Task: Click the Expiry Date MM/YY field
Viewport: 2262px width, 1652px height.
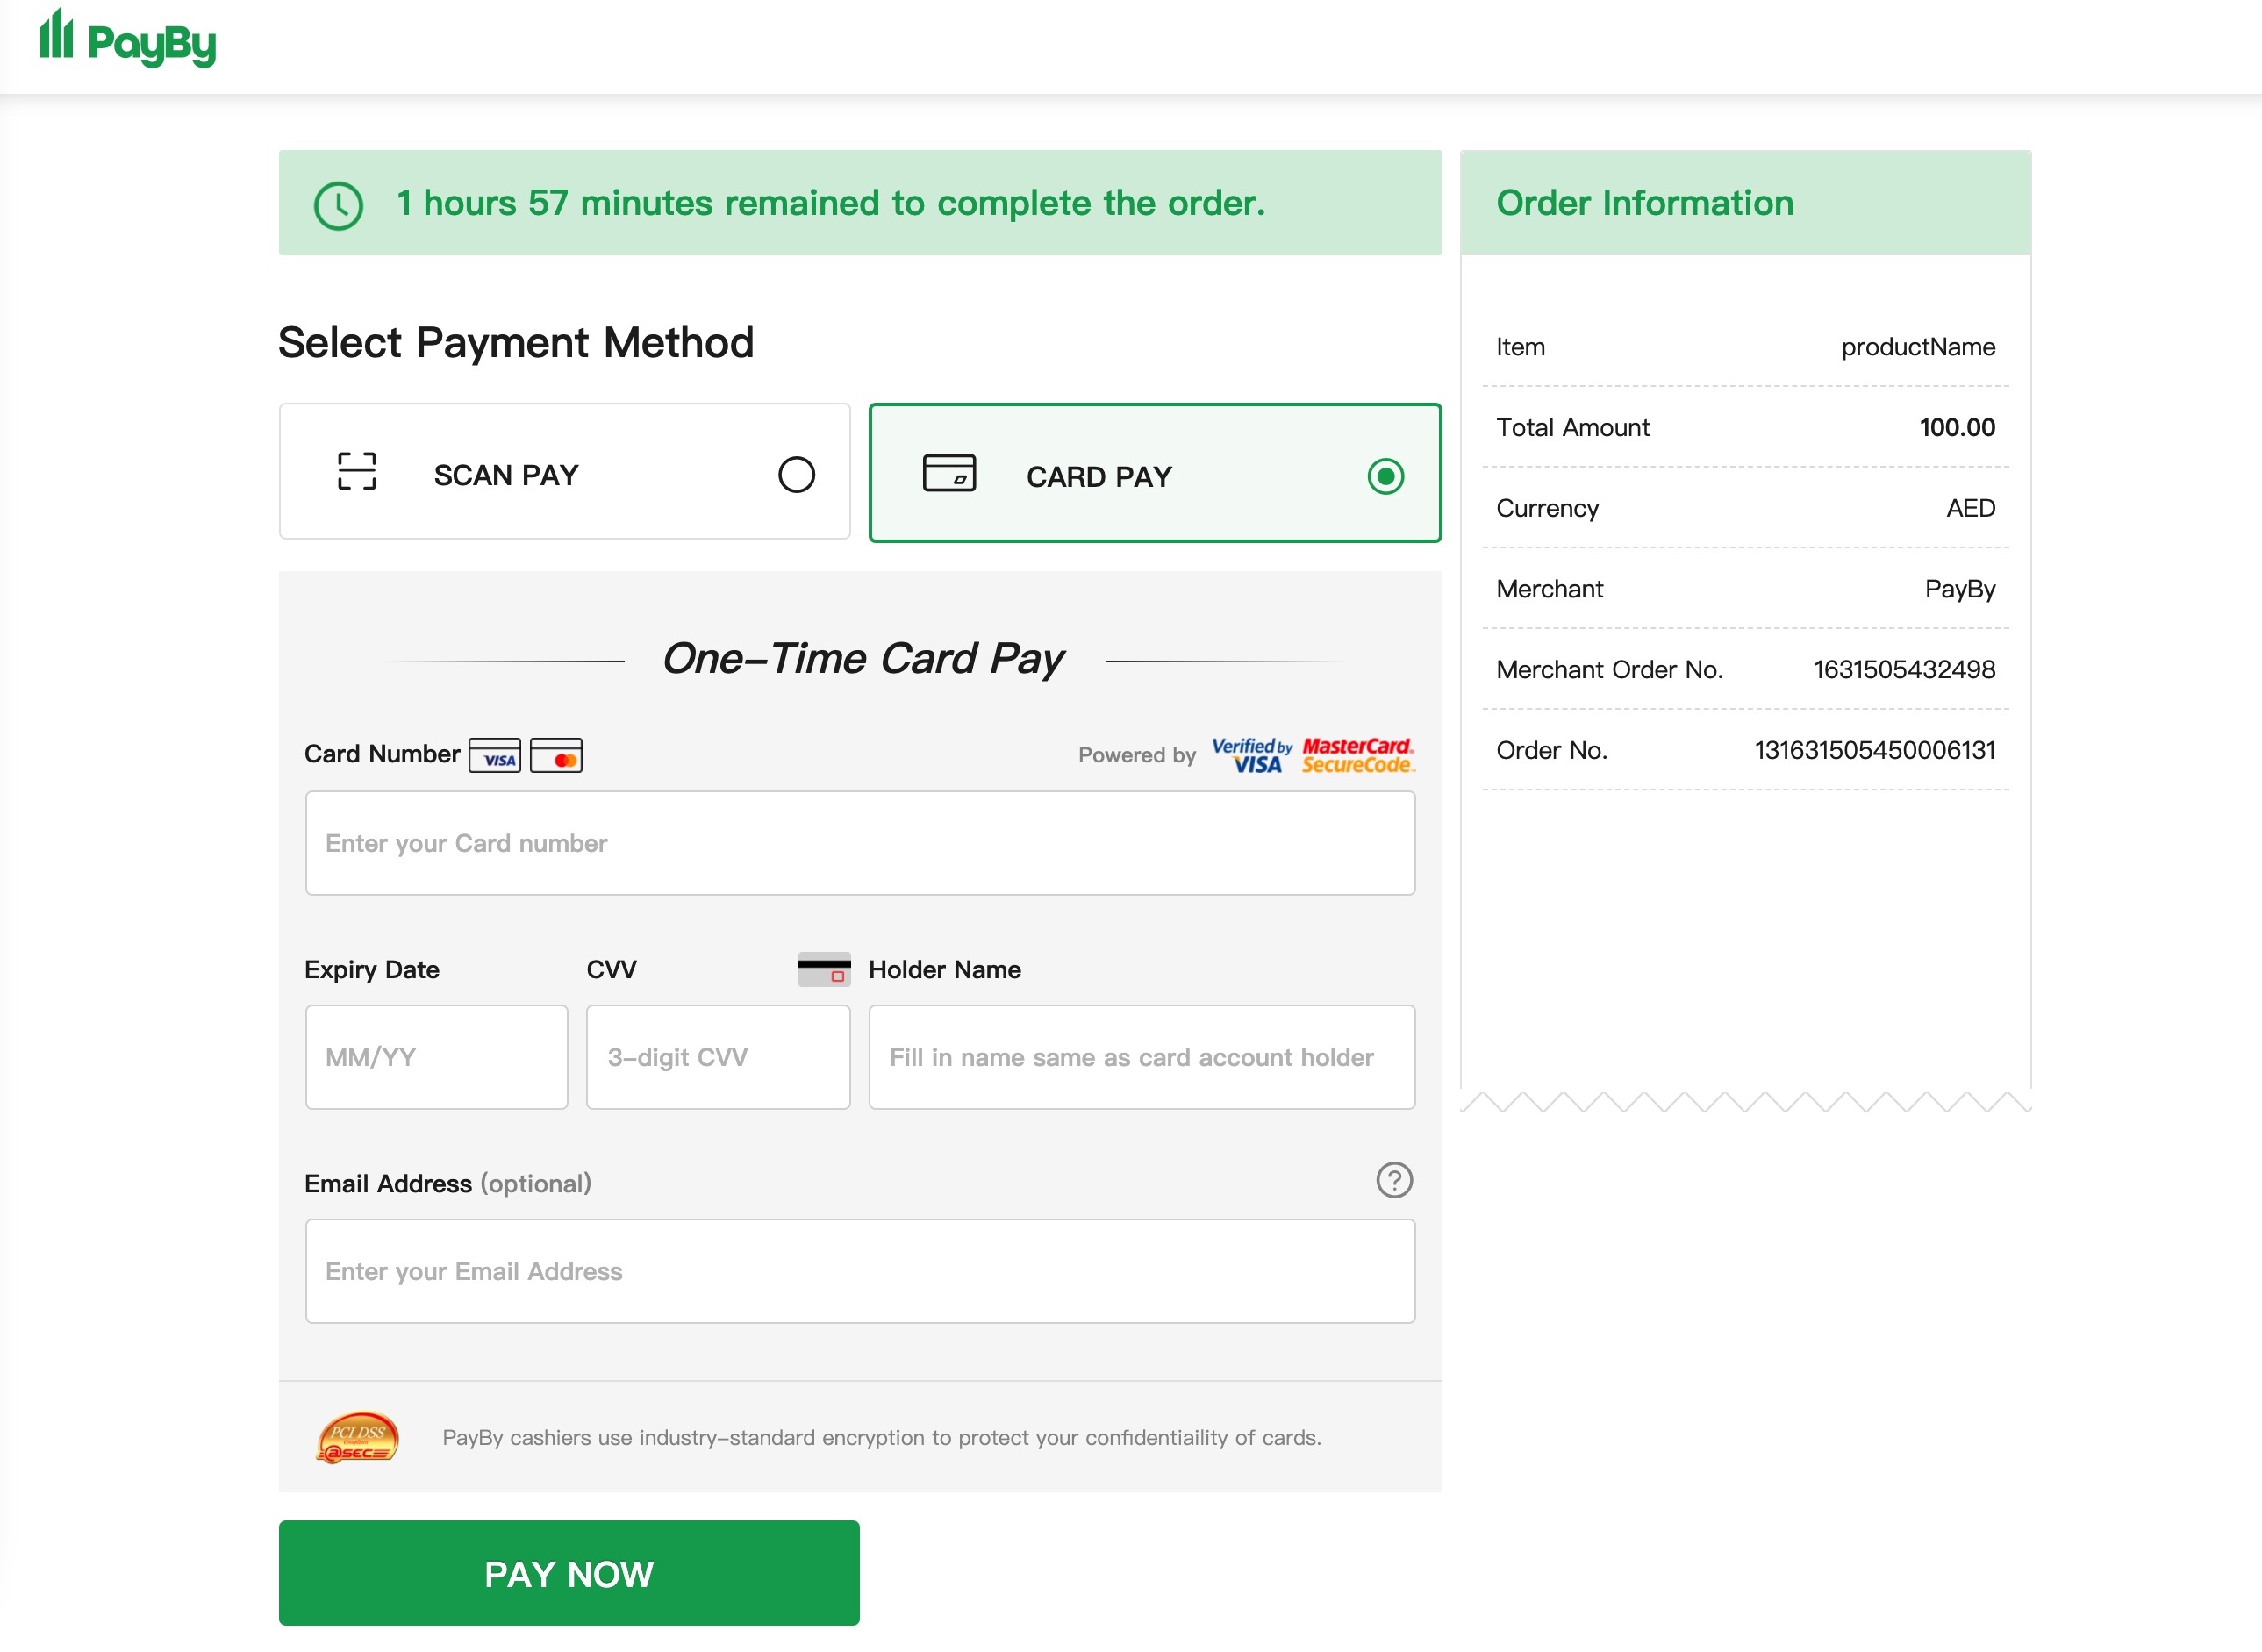Action: [436, 1057]
